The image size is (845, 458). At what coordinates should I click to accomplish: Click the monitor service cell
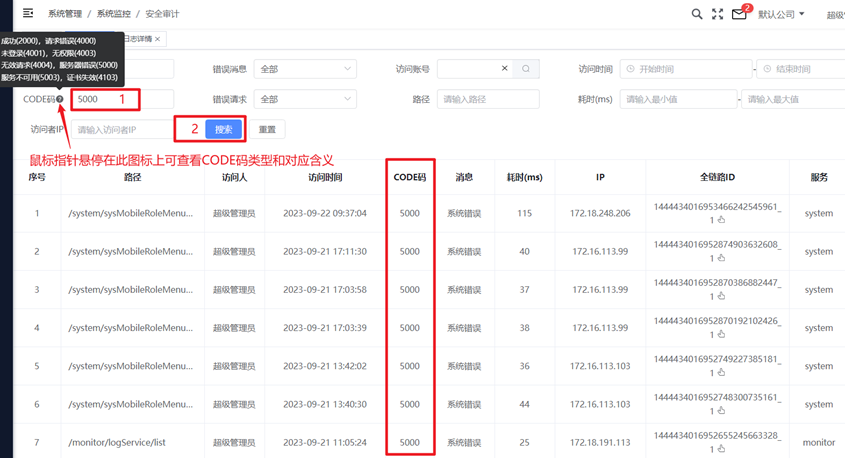tap(819, 442)
